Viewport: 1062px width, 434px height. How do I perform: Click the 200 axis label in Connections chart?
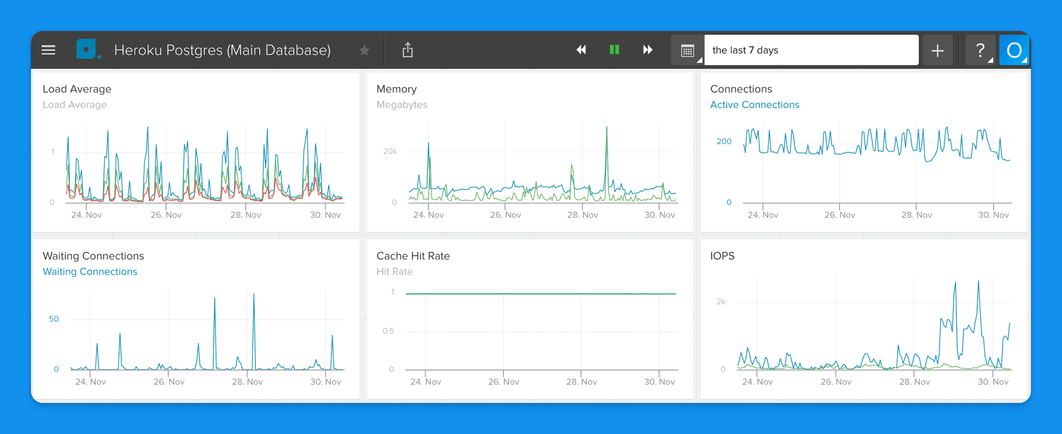pos(724,141)
